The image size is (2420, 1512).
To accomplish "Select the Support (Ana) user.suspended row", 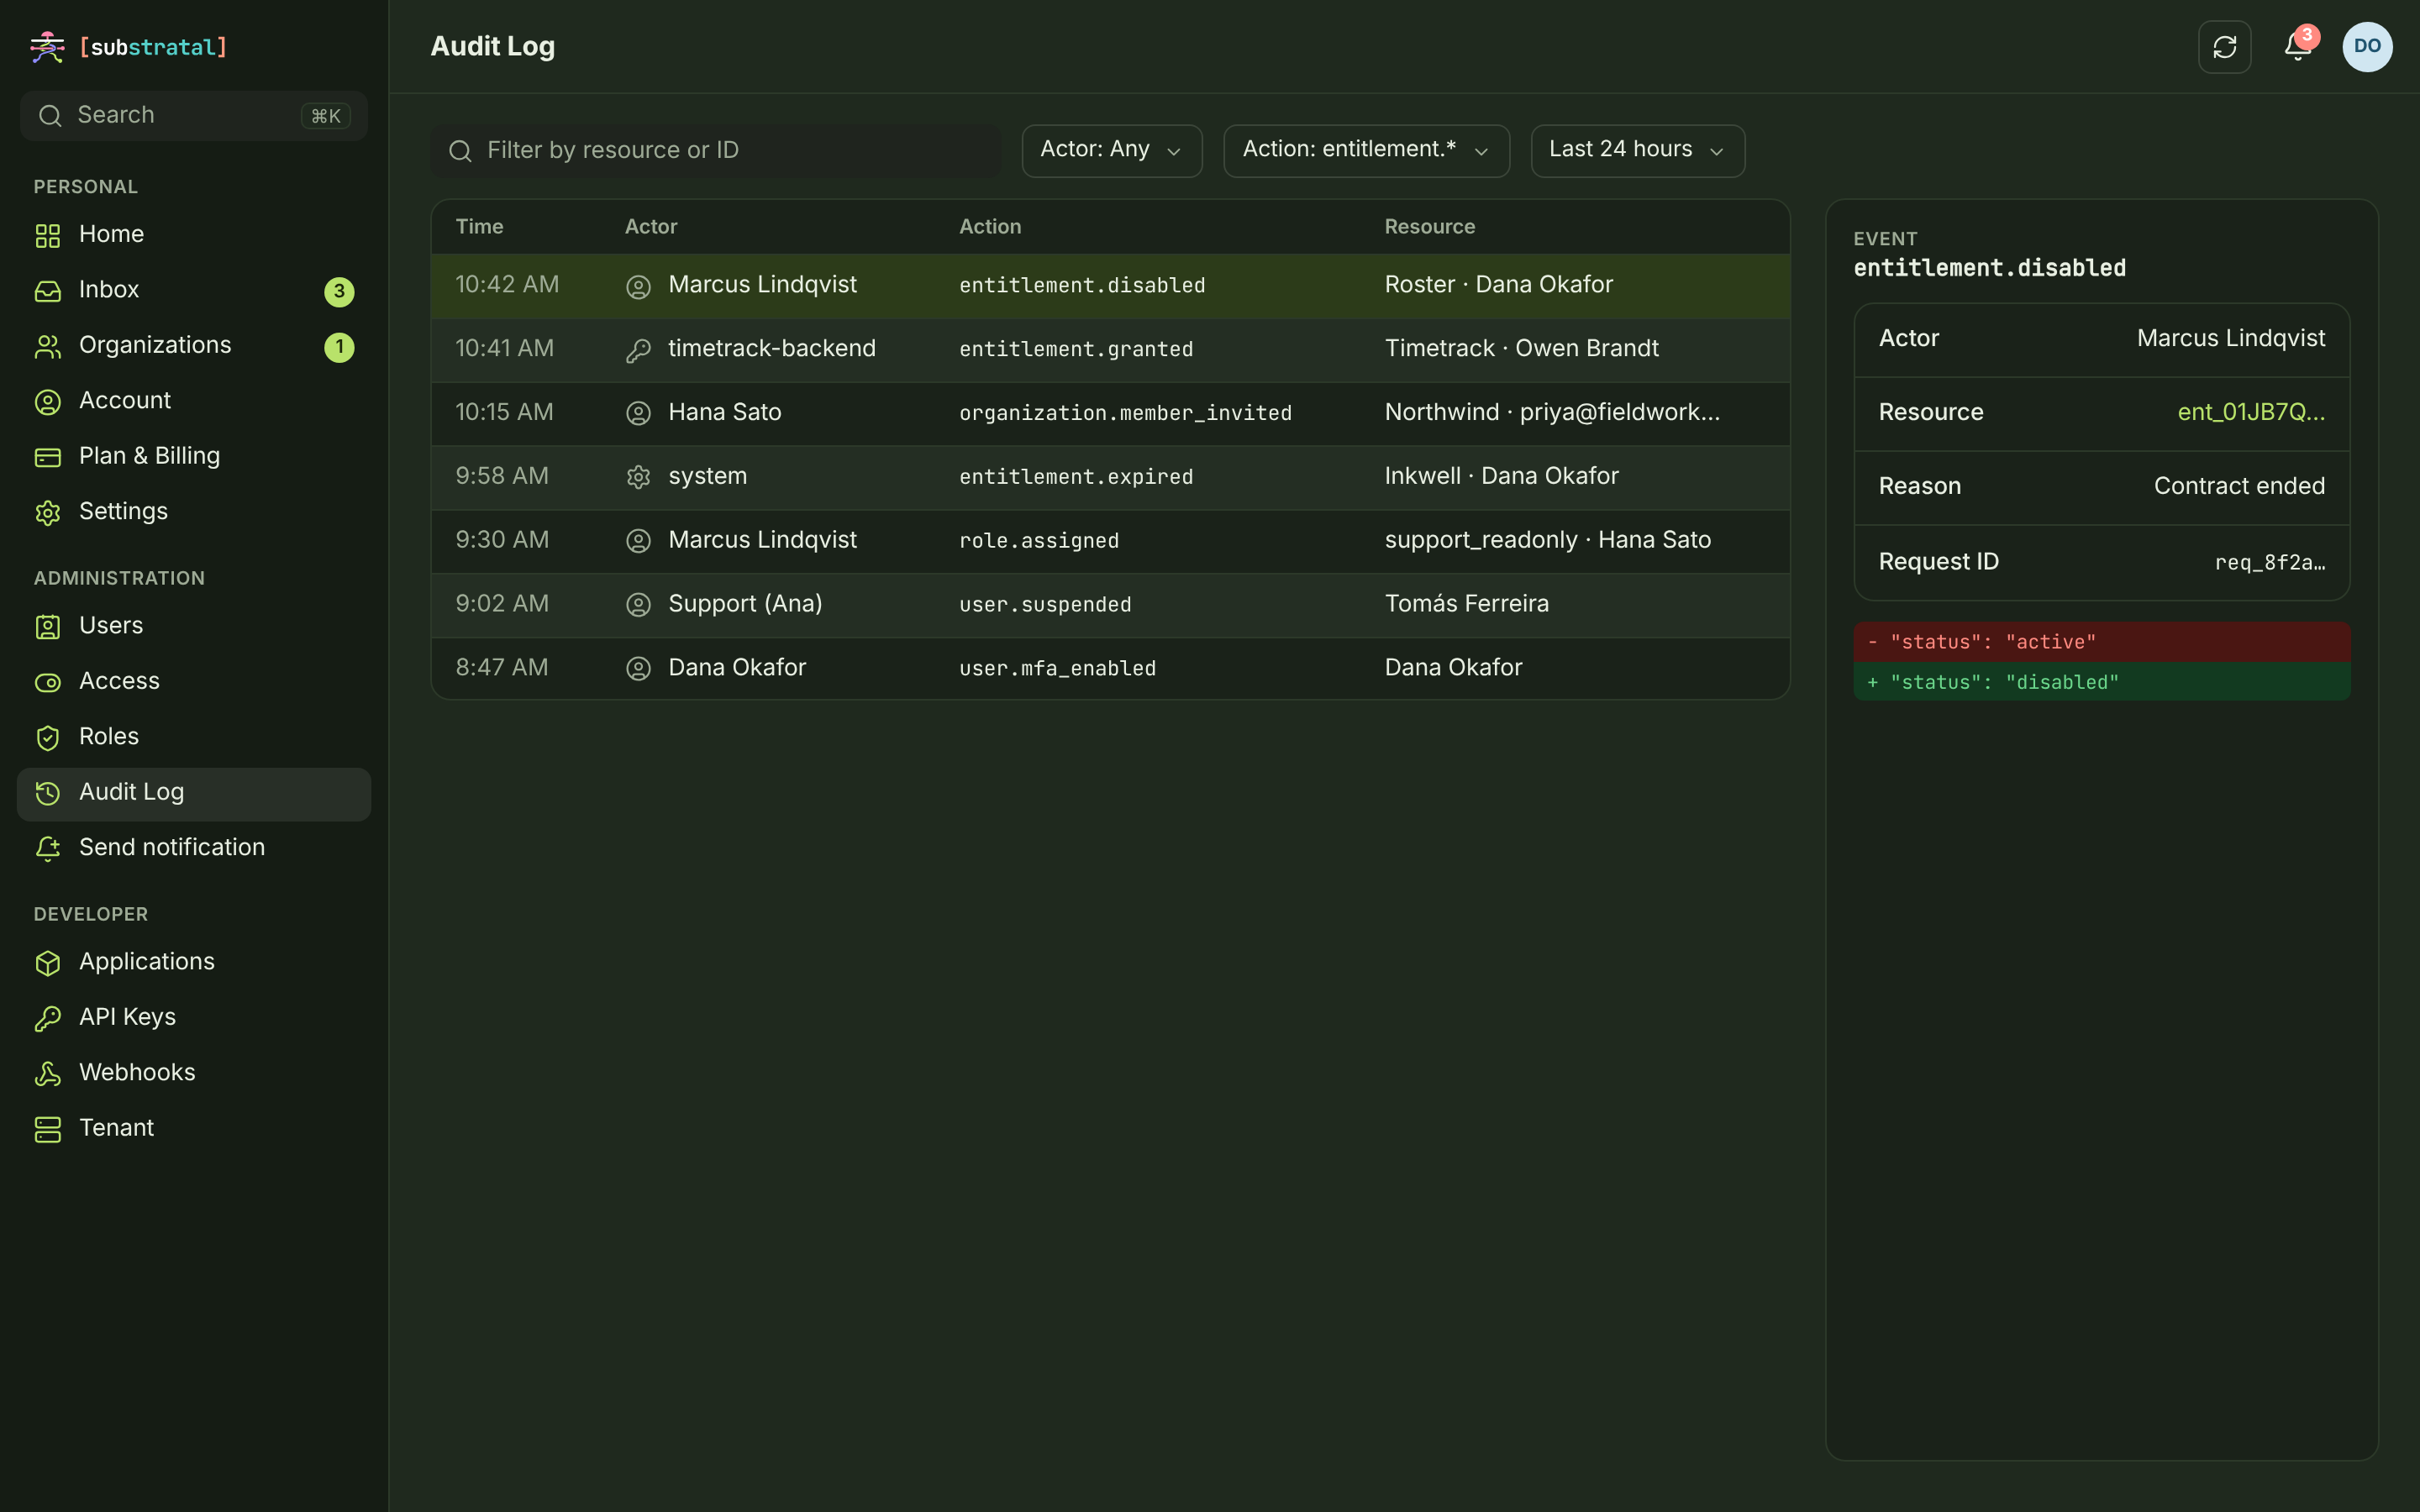I will [x=1110, y=605].
